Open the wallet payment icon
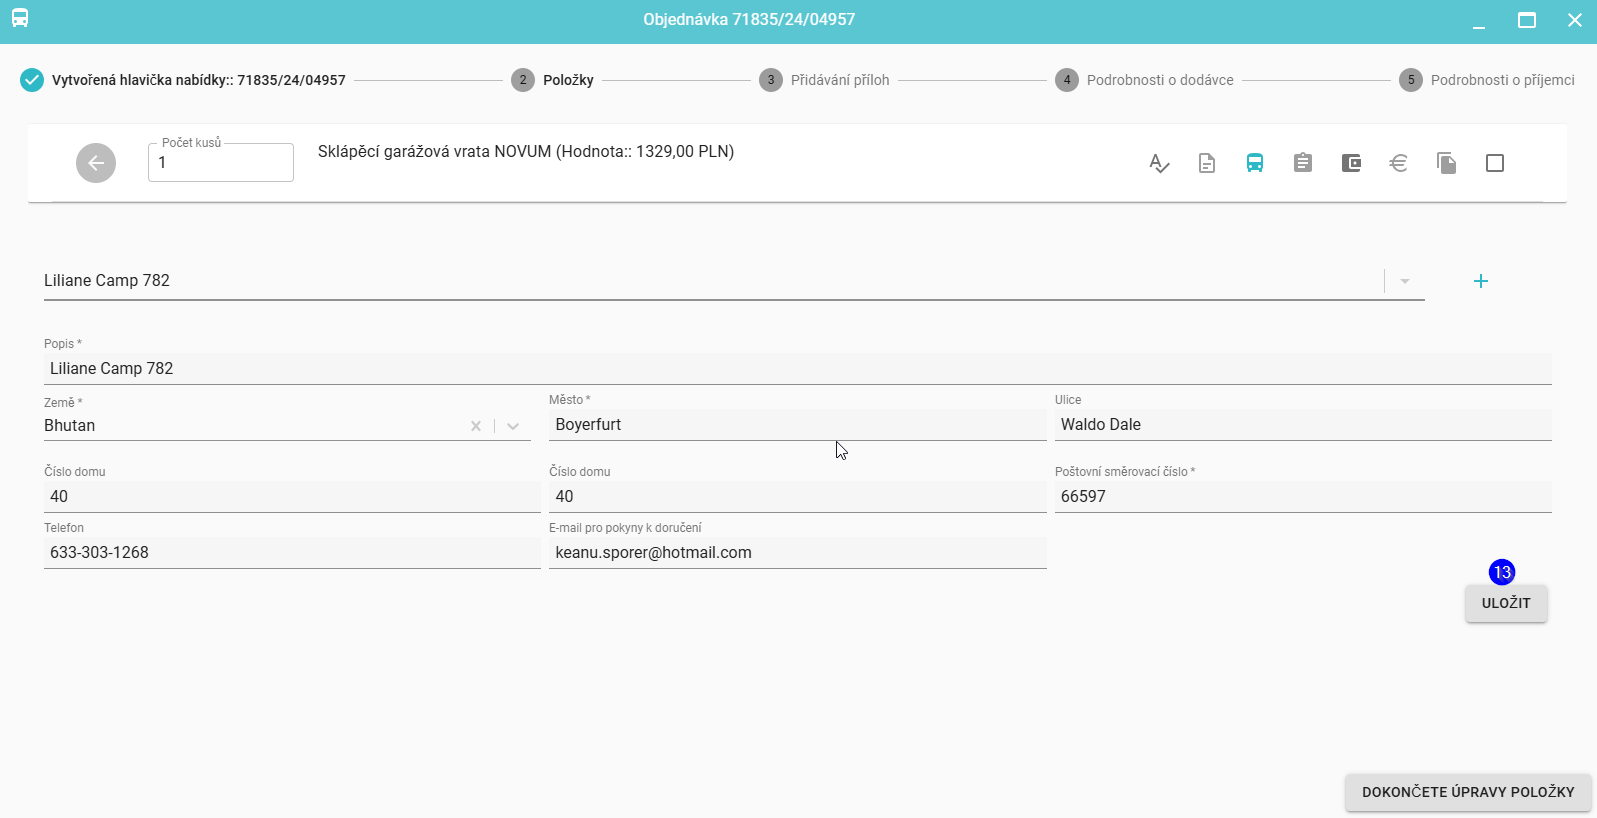 [x=1351, y=163]
